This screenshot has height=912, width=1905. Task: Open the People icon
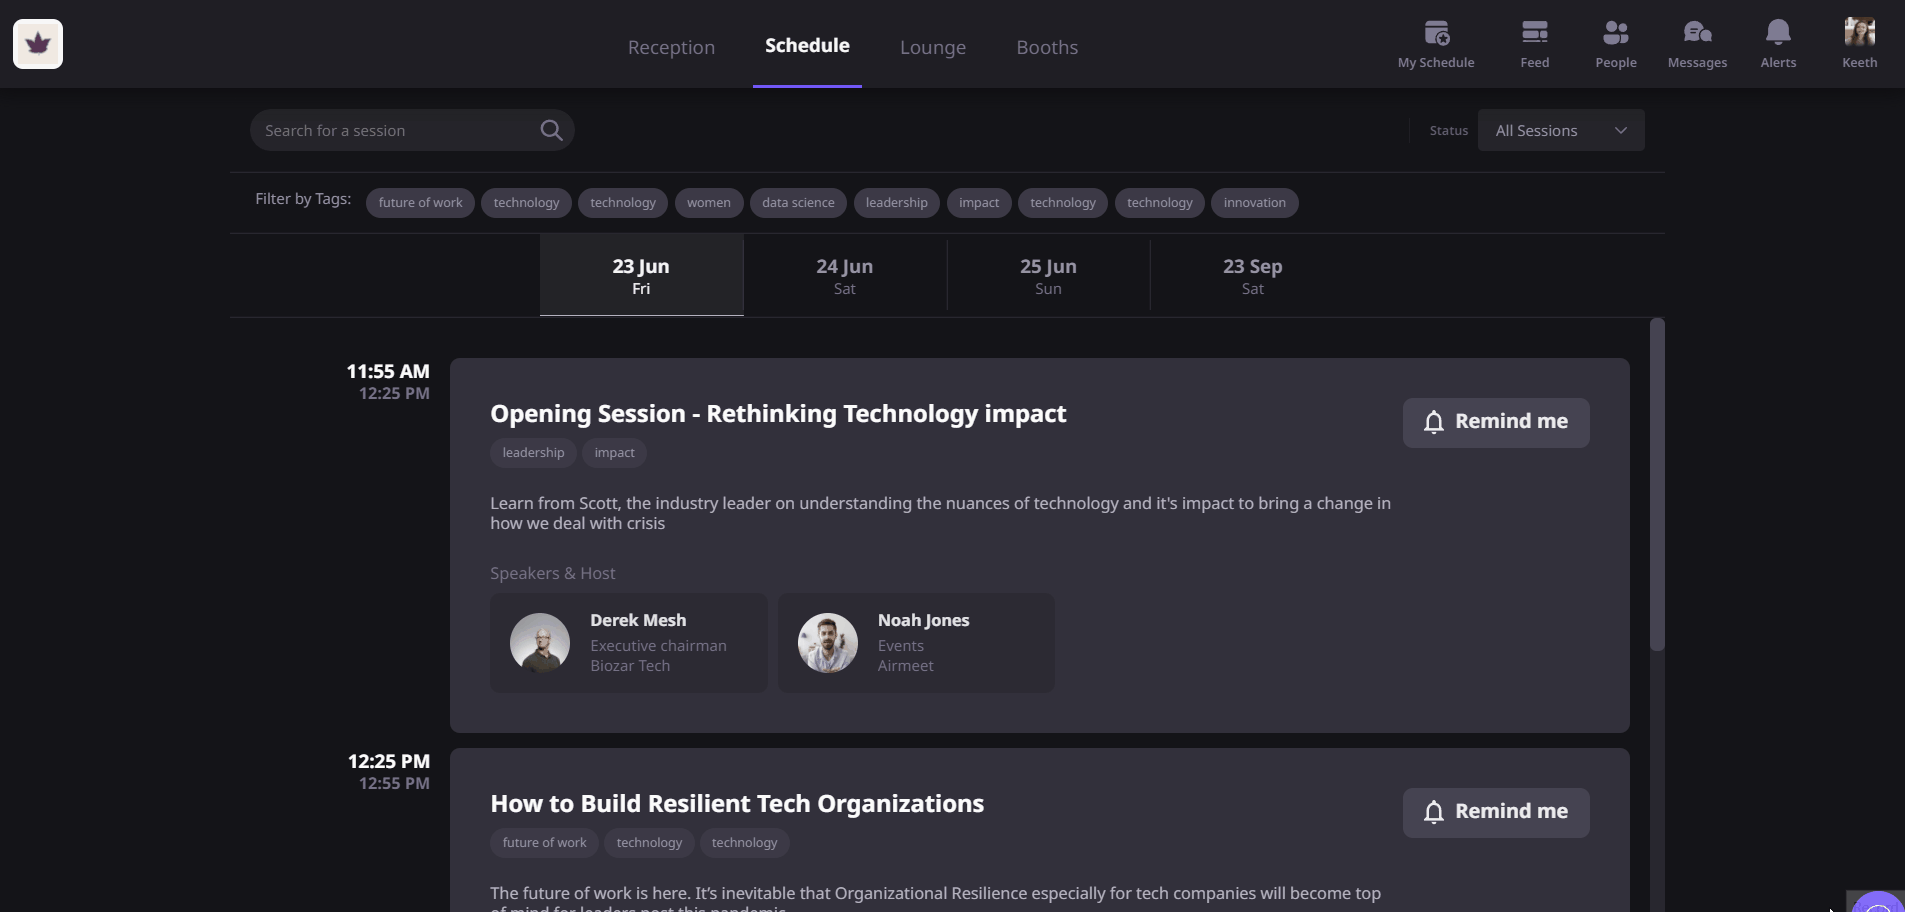pyautogui.click(x=1615, y=34)
